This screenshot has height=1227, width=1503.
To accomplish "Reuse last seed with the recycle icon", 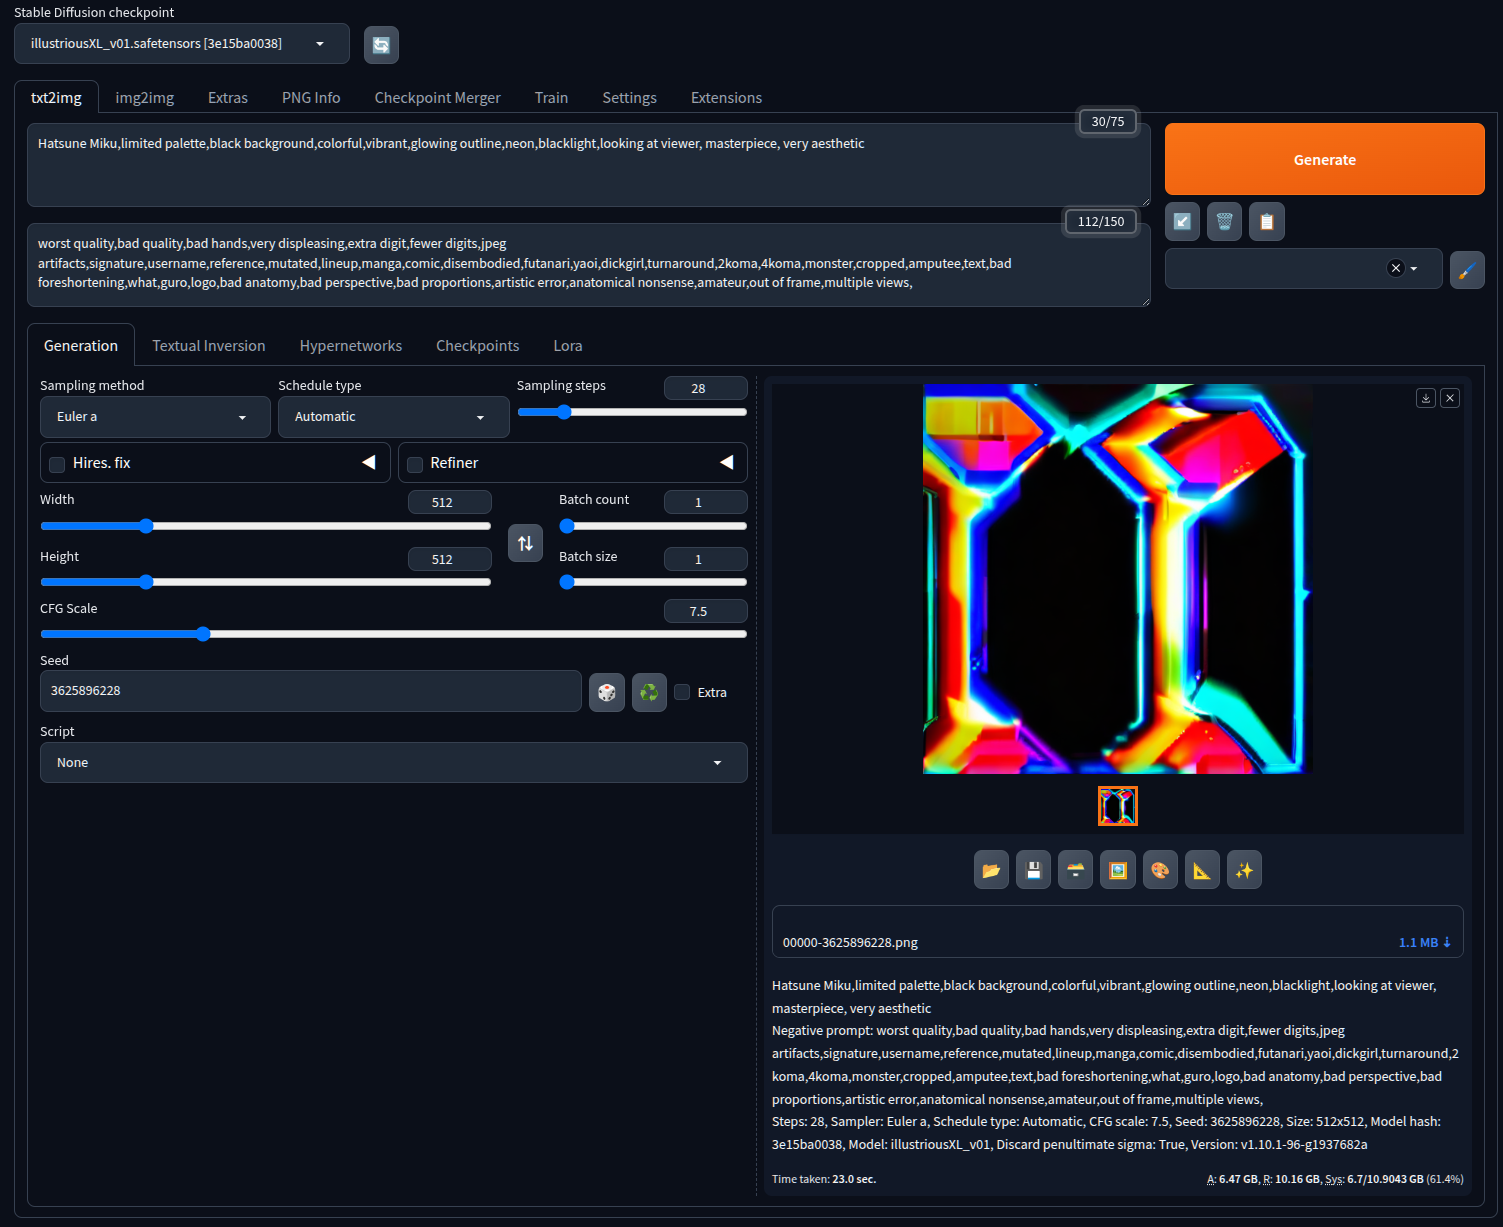I will pyautogui.click(x=649, y=692).
